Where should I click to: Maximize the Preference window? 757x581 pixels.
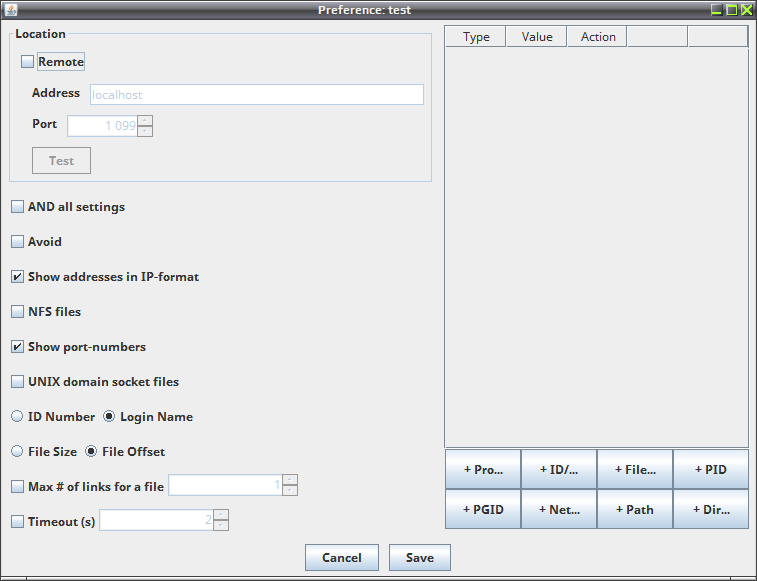[x=732, y=10]
